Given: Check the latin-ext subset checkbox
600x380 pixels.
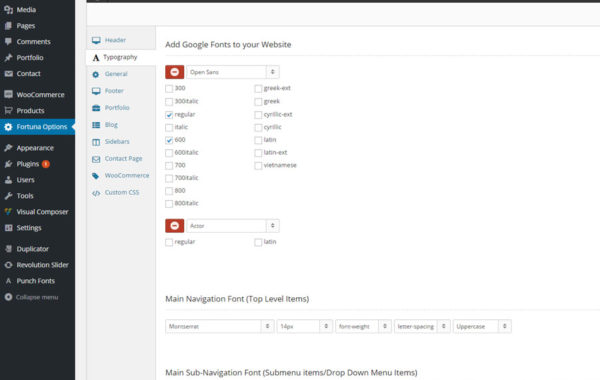Looking at the screenshot, I should coord(258,153).
